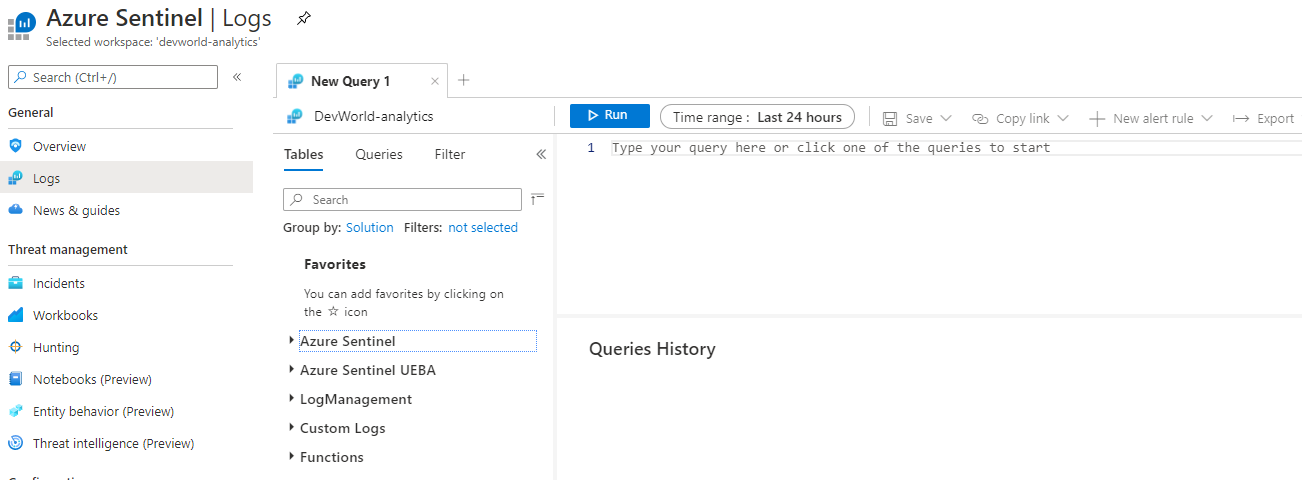Switch to the Filter tab
1302x480 pixels.
point(450,154)
